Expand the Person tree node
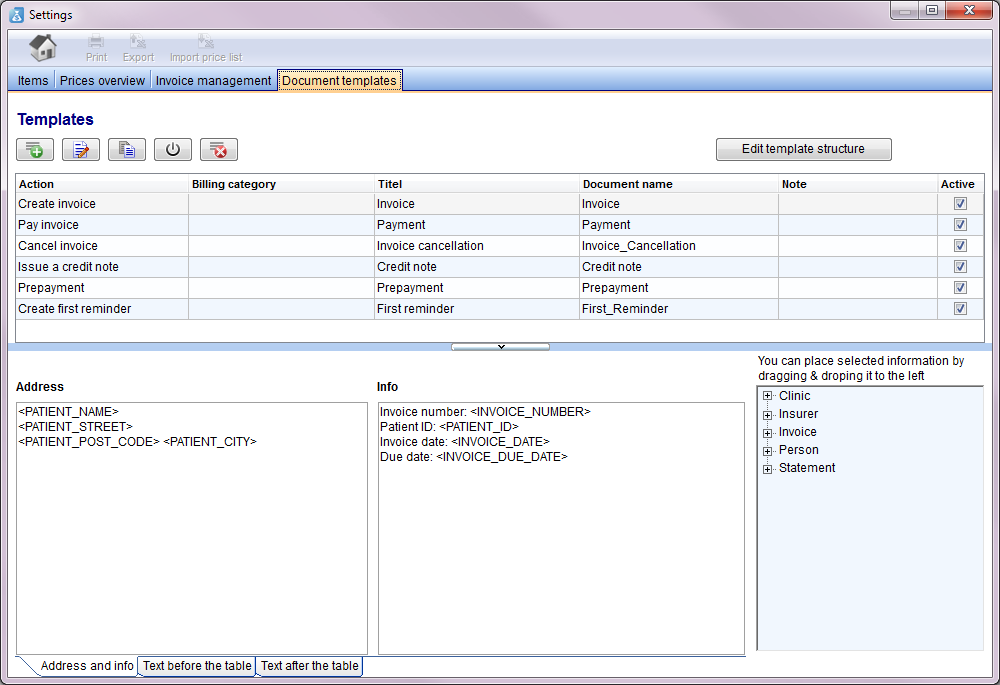 point(767,450)
